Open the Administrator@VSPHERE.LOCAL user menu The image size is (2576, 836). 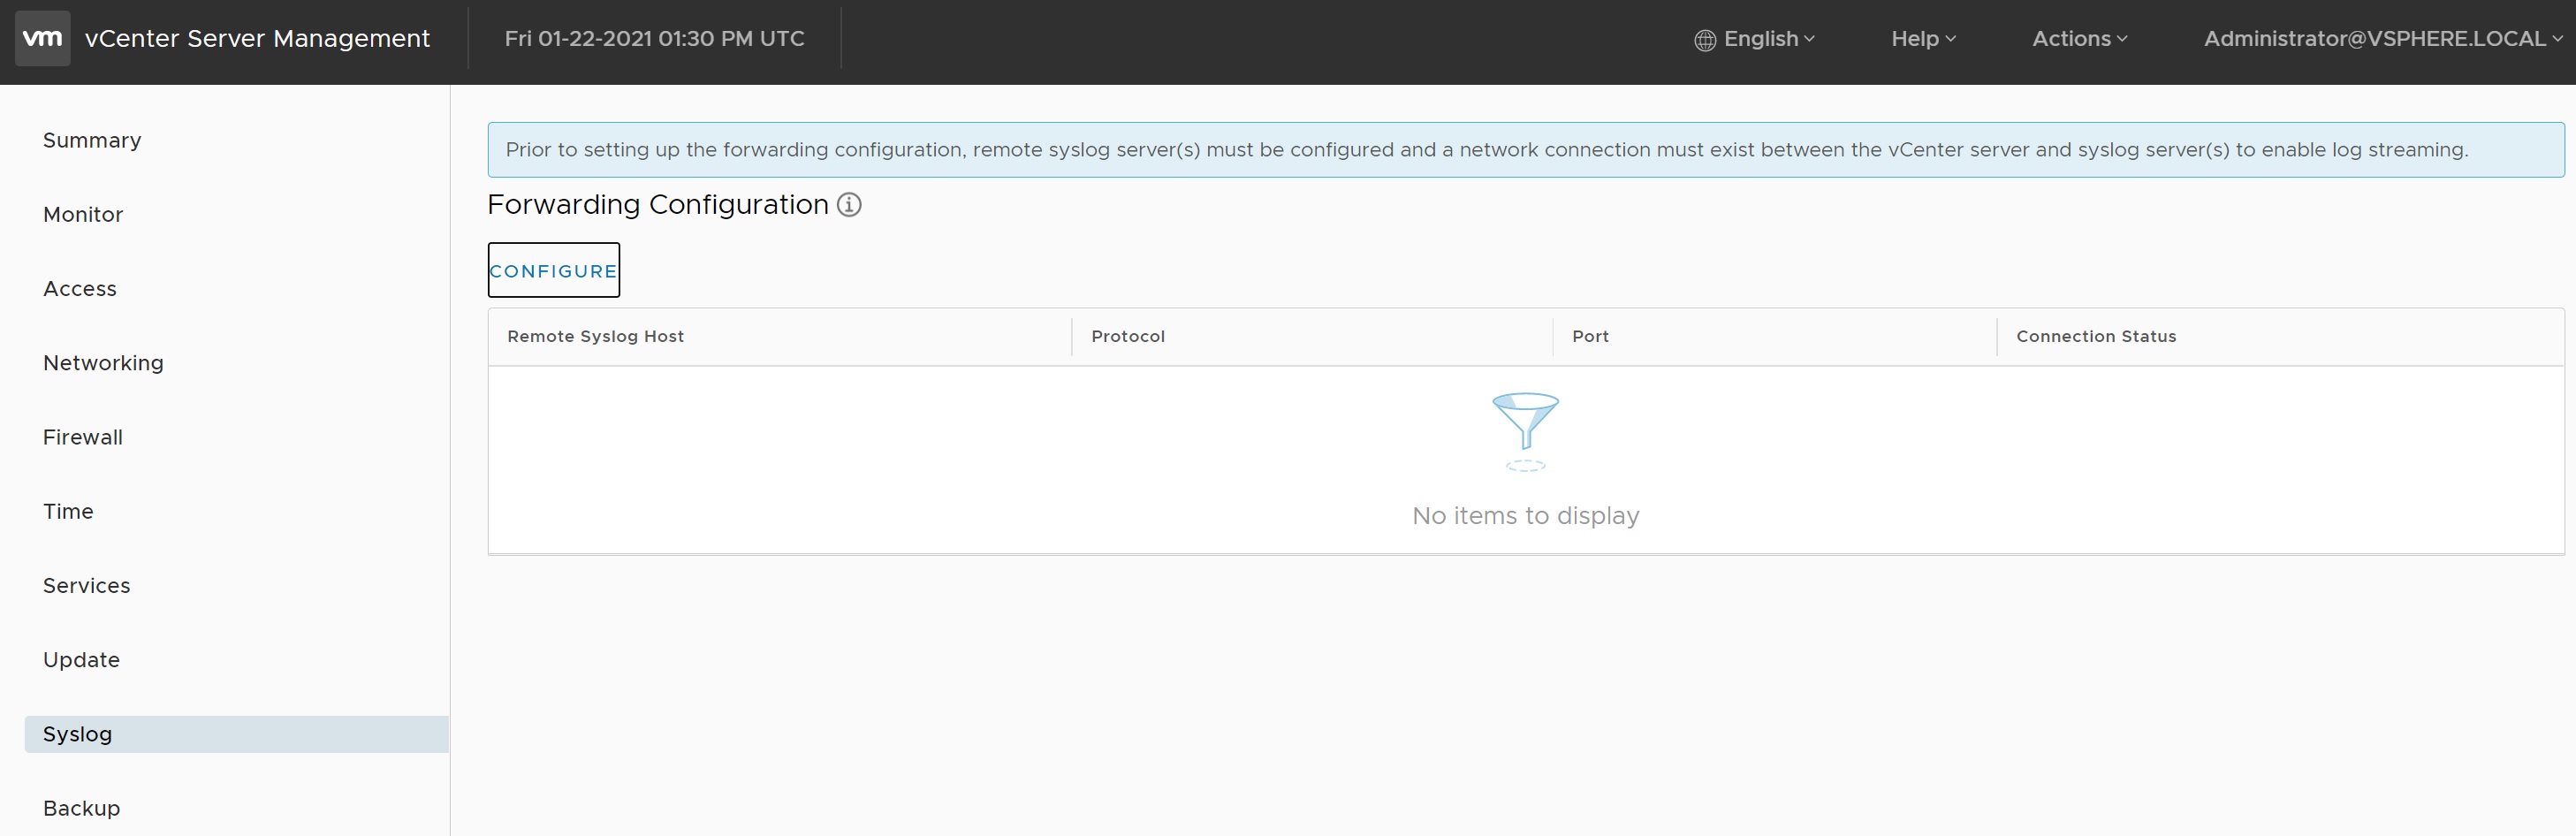click(2383, 39)
